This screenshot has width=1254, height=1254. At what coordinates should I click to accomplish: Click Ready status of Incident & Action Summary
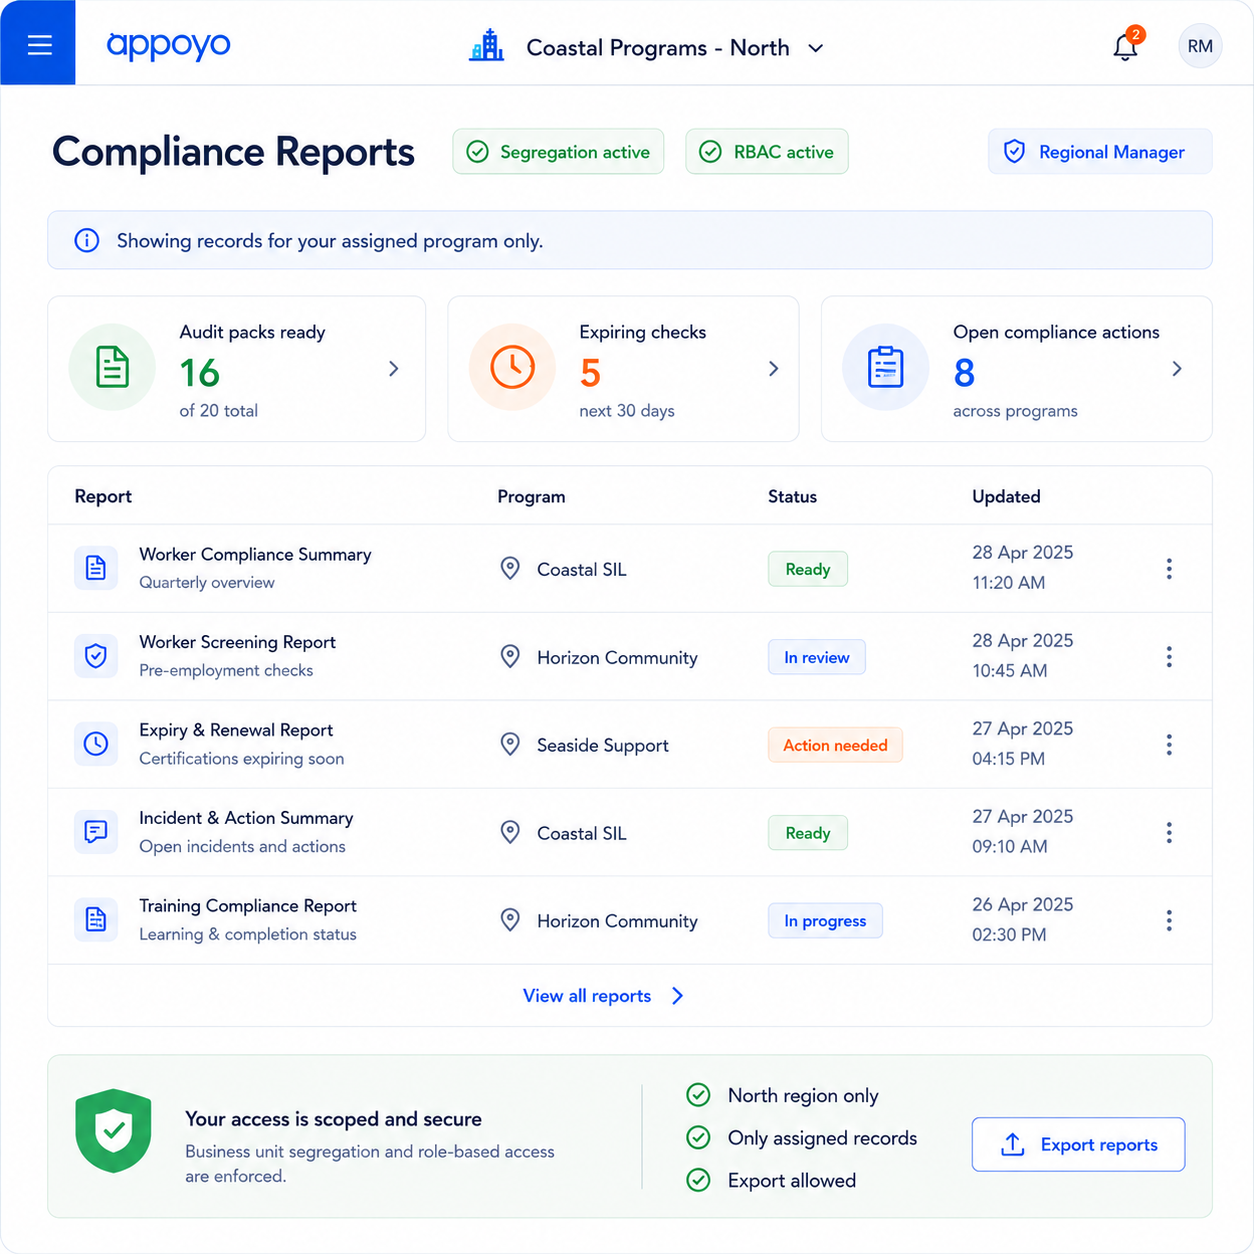pyautogui.click(x=808, y=833)
